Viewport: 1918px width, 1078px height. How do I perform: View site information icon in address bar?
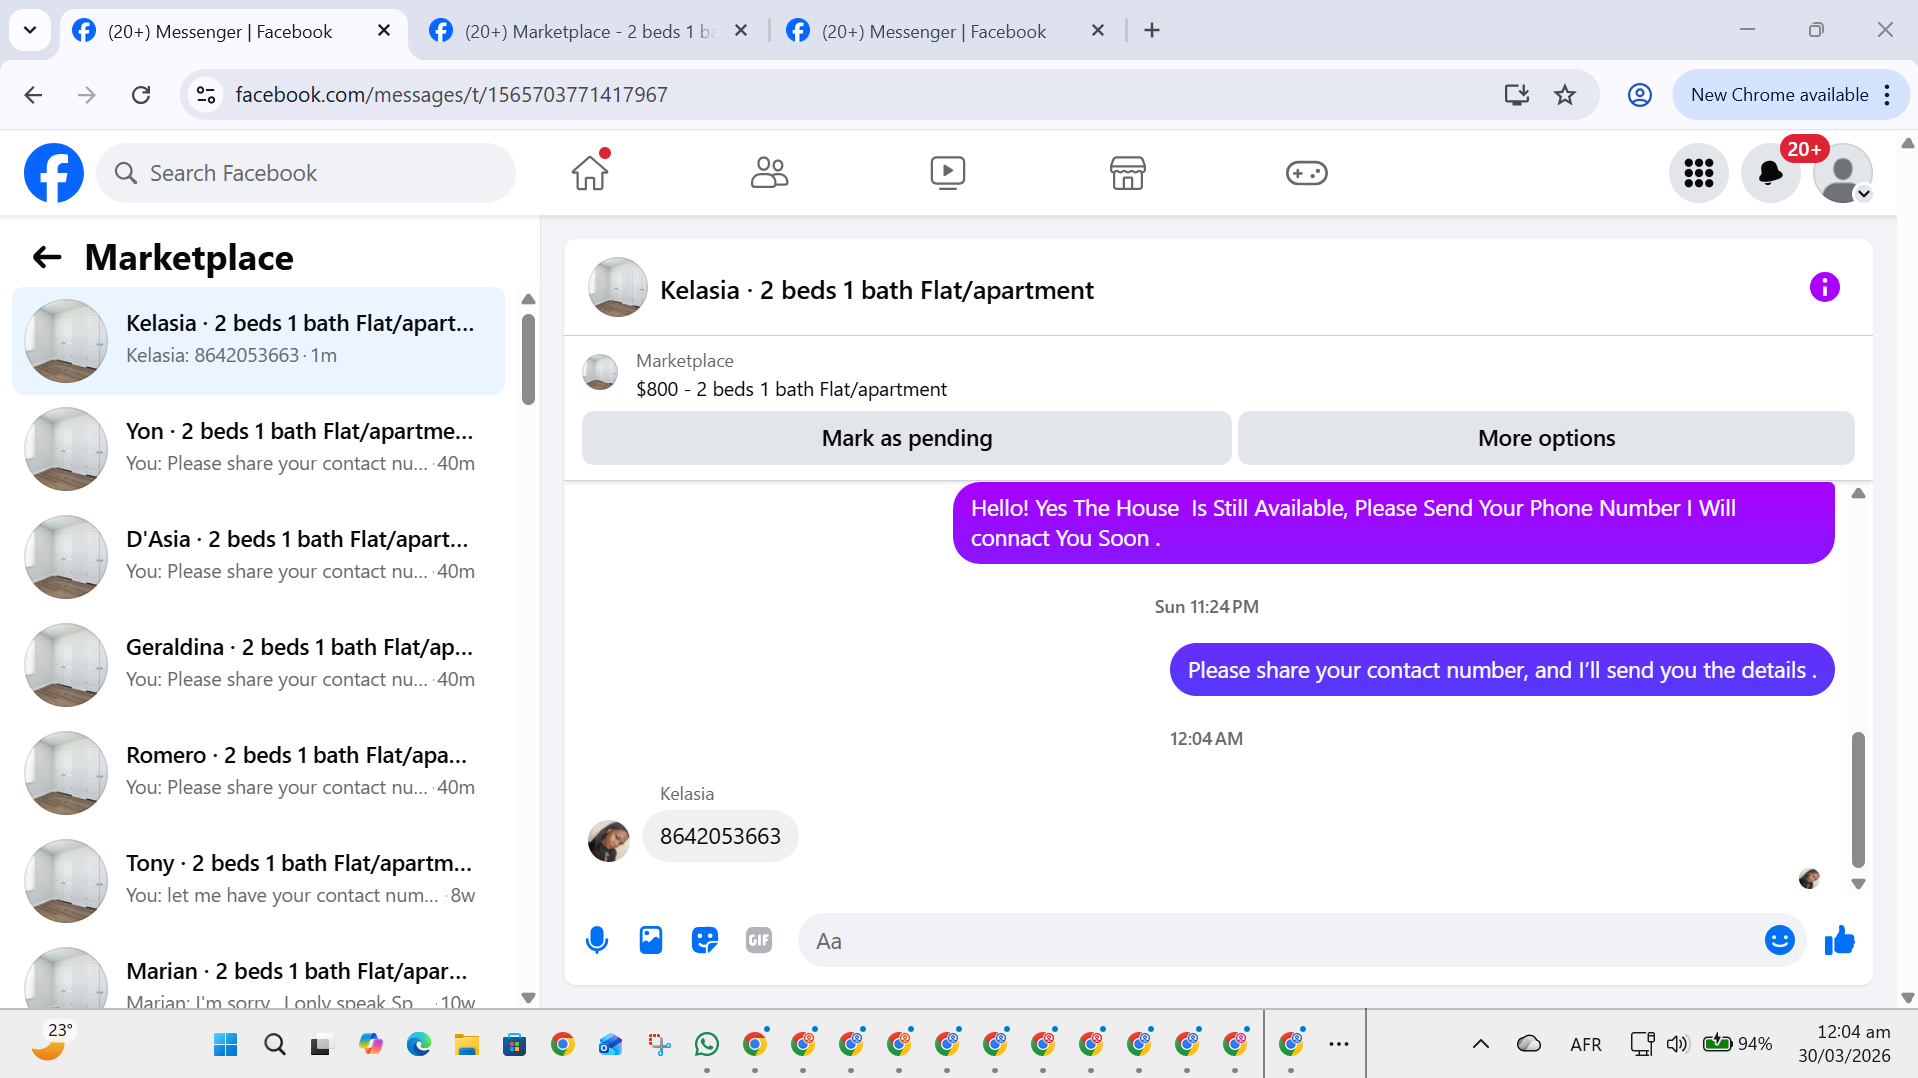coord(206,95)
